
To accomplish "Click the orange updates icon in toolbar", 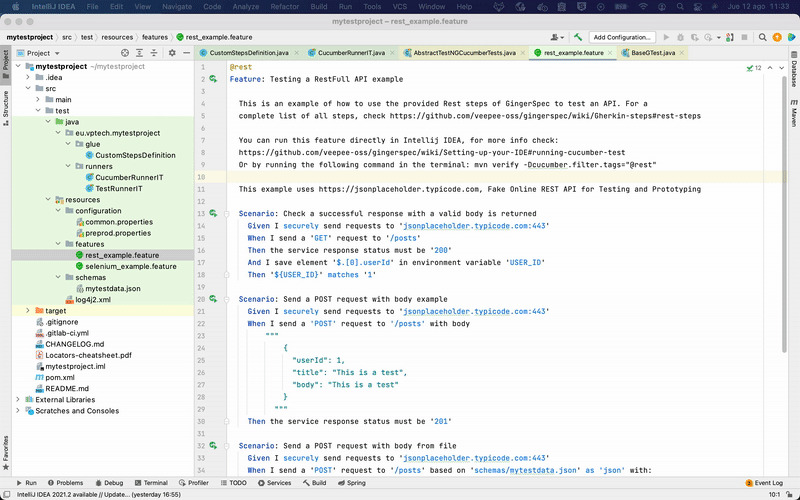I will [x=777, y=37].
